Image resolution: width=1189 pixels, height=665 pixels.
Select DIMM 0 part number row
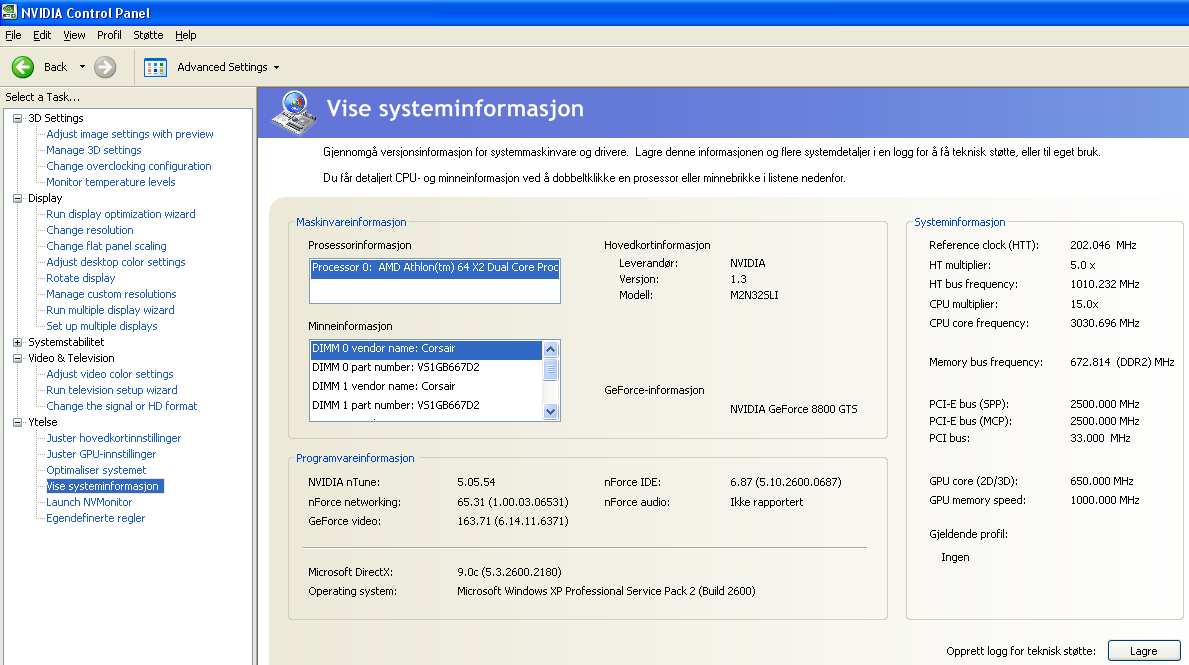coord(426,367)
